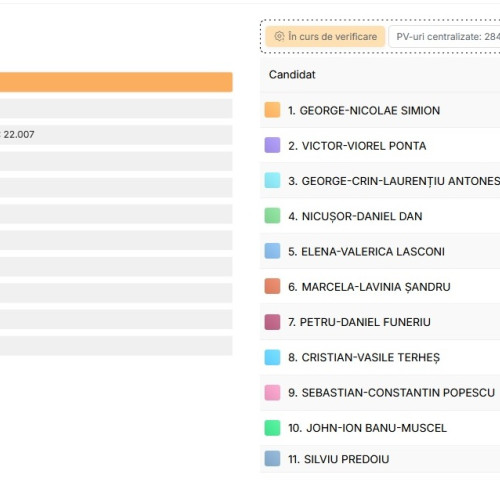Viewport: 500px width, 500px height.
Task: Click the 'În curs de verificare' status badge
Action: pyautogui.click(x=325, y=36)
